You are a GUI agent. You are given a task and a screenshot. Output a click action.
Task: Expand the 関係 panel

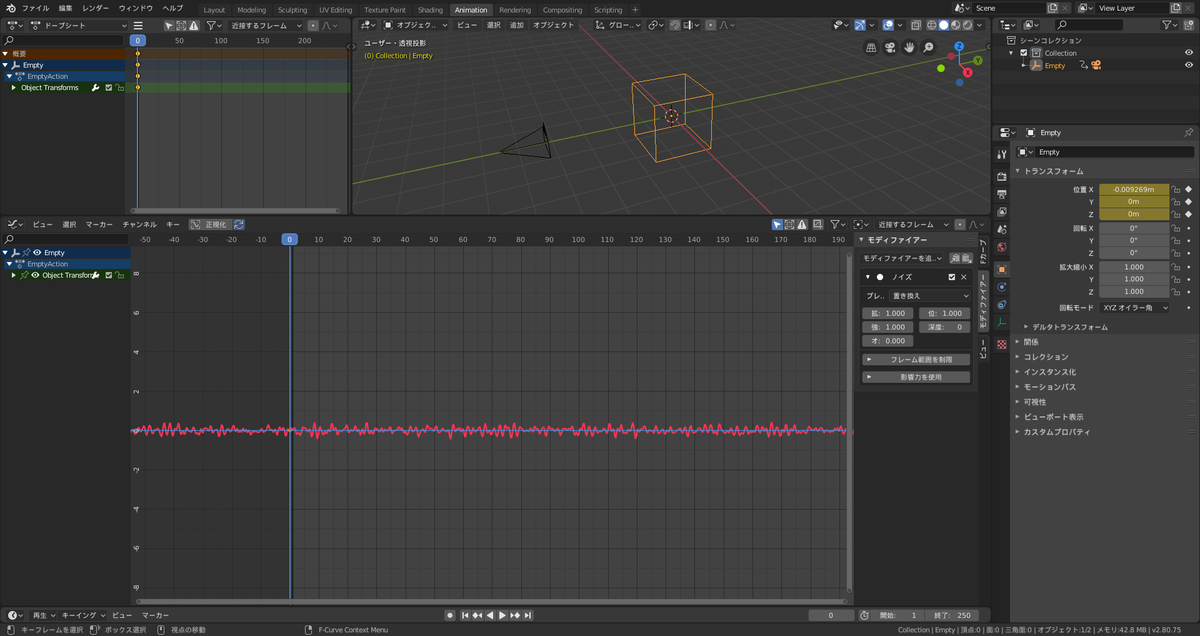1031,342
